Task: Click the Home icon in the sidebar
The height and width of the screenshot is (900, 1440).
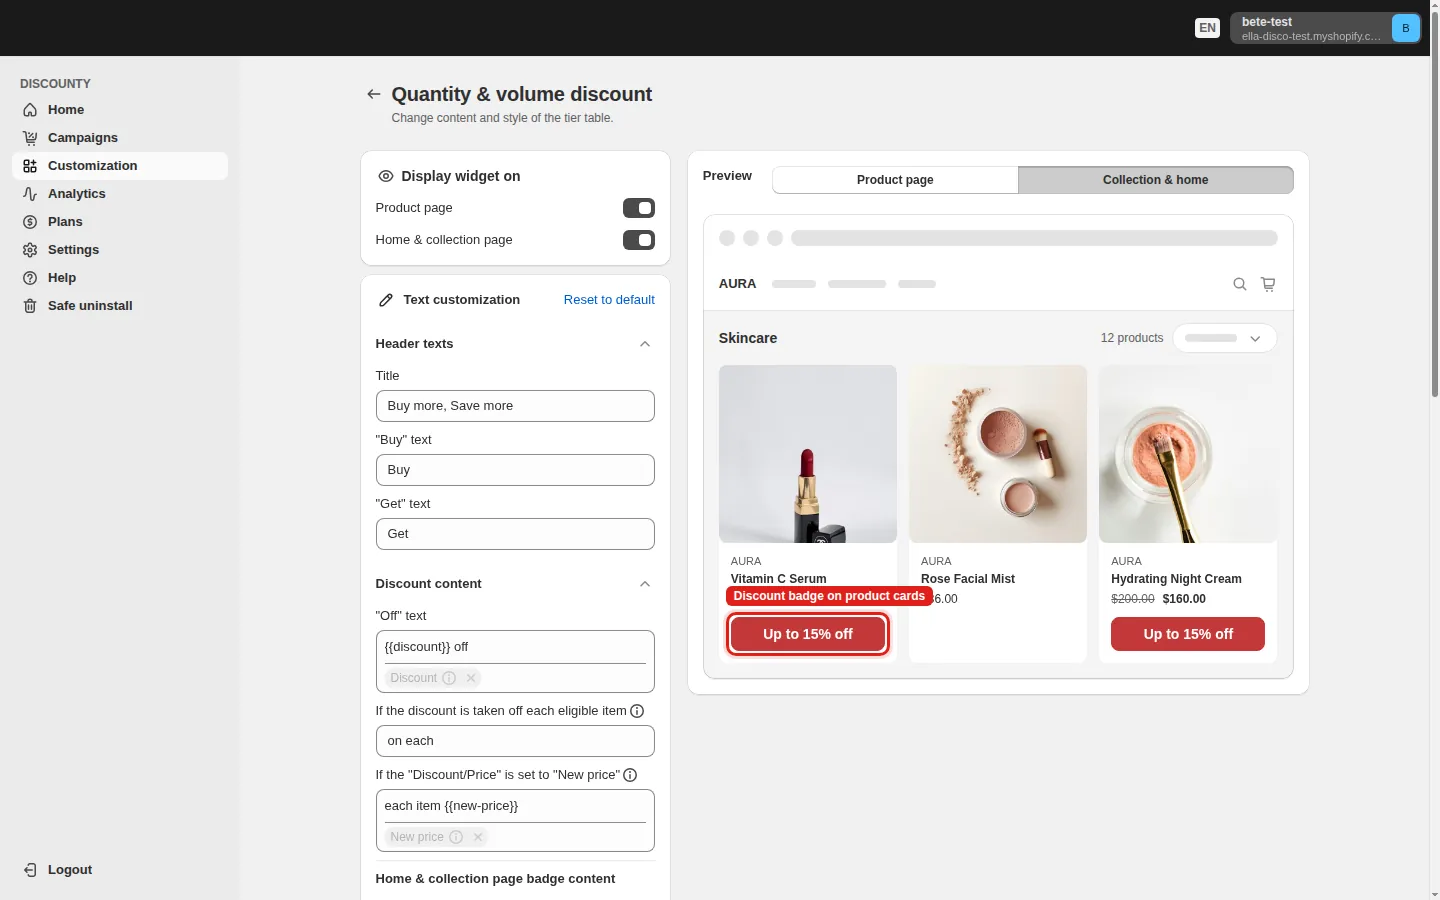Action: pyautogui.click(x=30, y=110)
